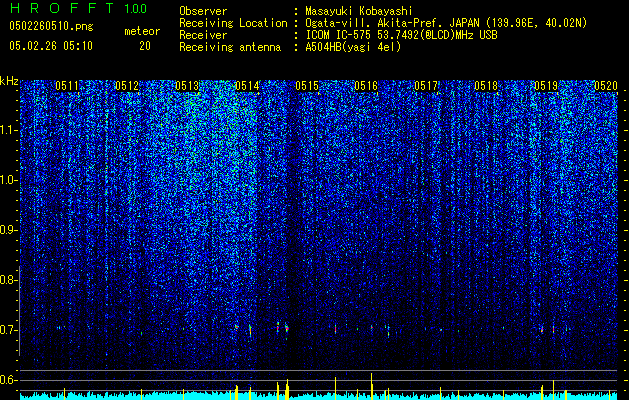Click the Observer label
Viewport: 629px width, 400px height.
[203, 11]
